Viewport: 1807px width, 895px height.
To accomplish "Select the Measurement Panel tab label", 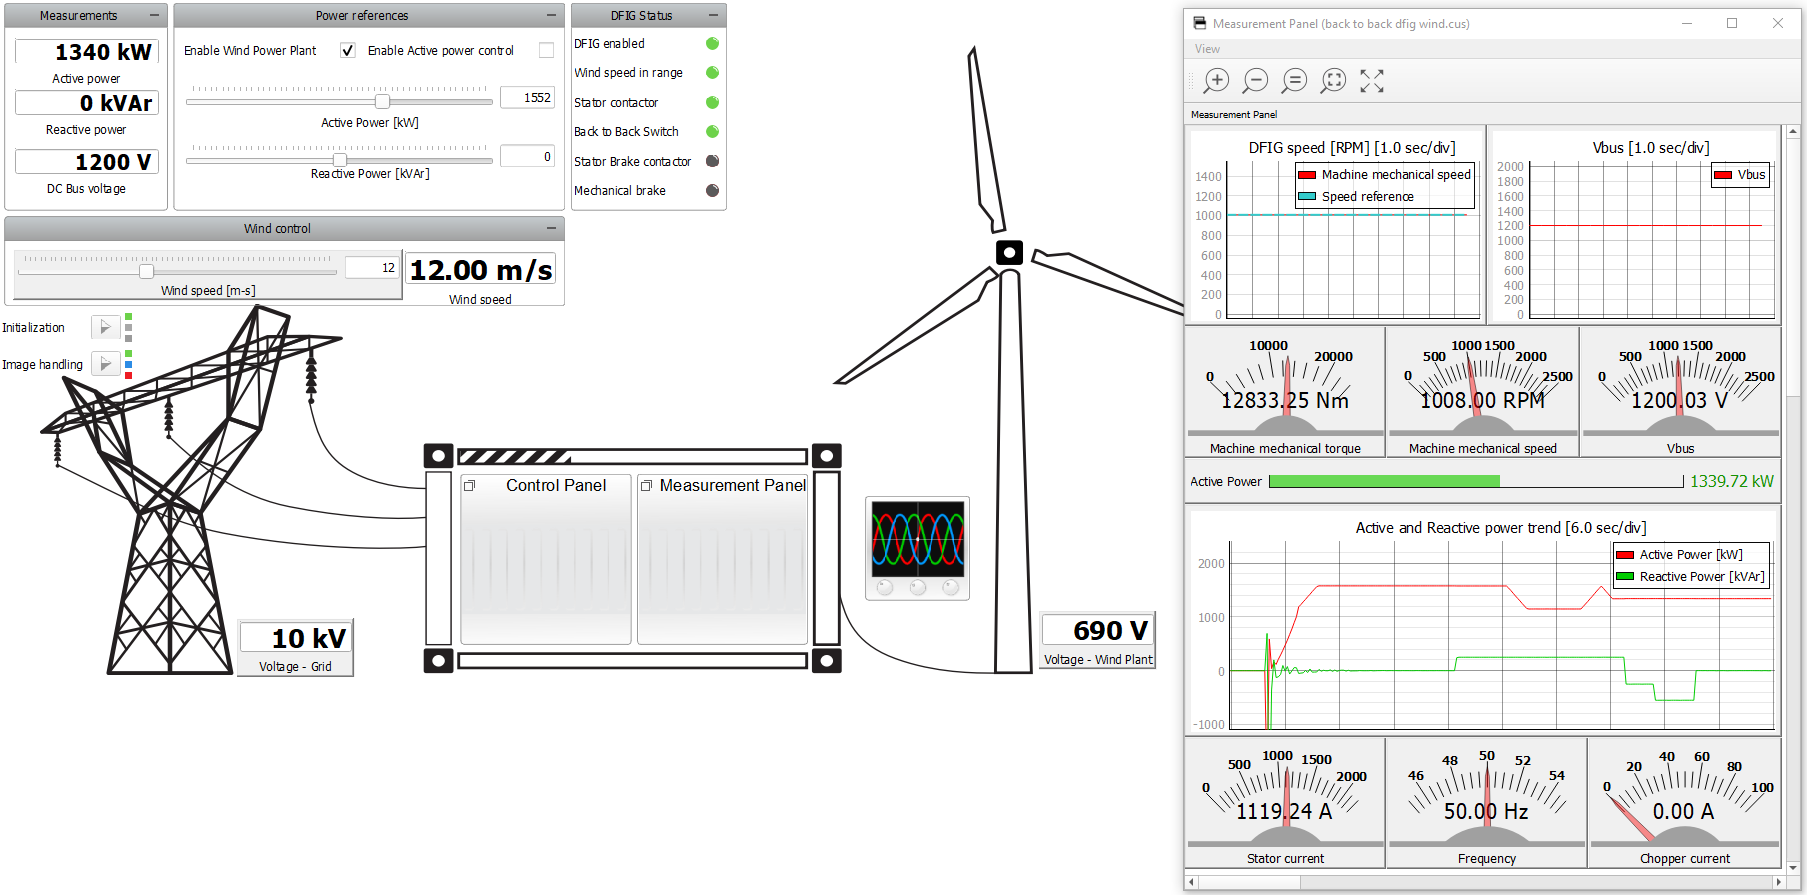I will click(x=1233, y=115).
